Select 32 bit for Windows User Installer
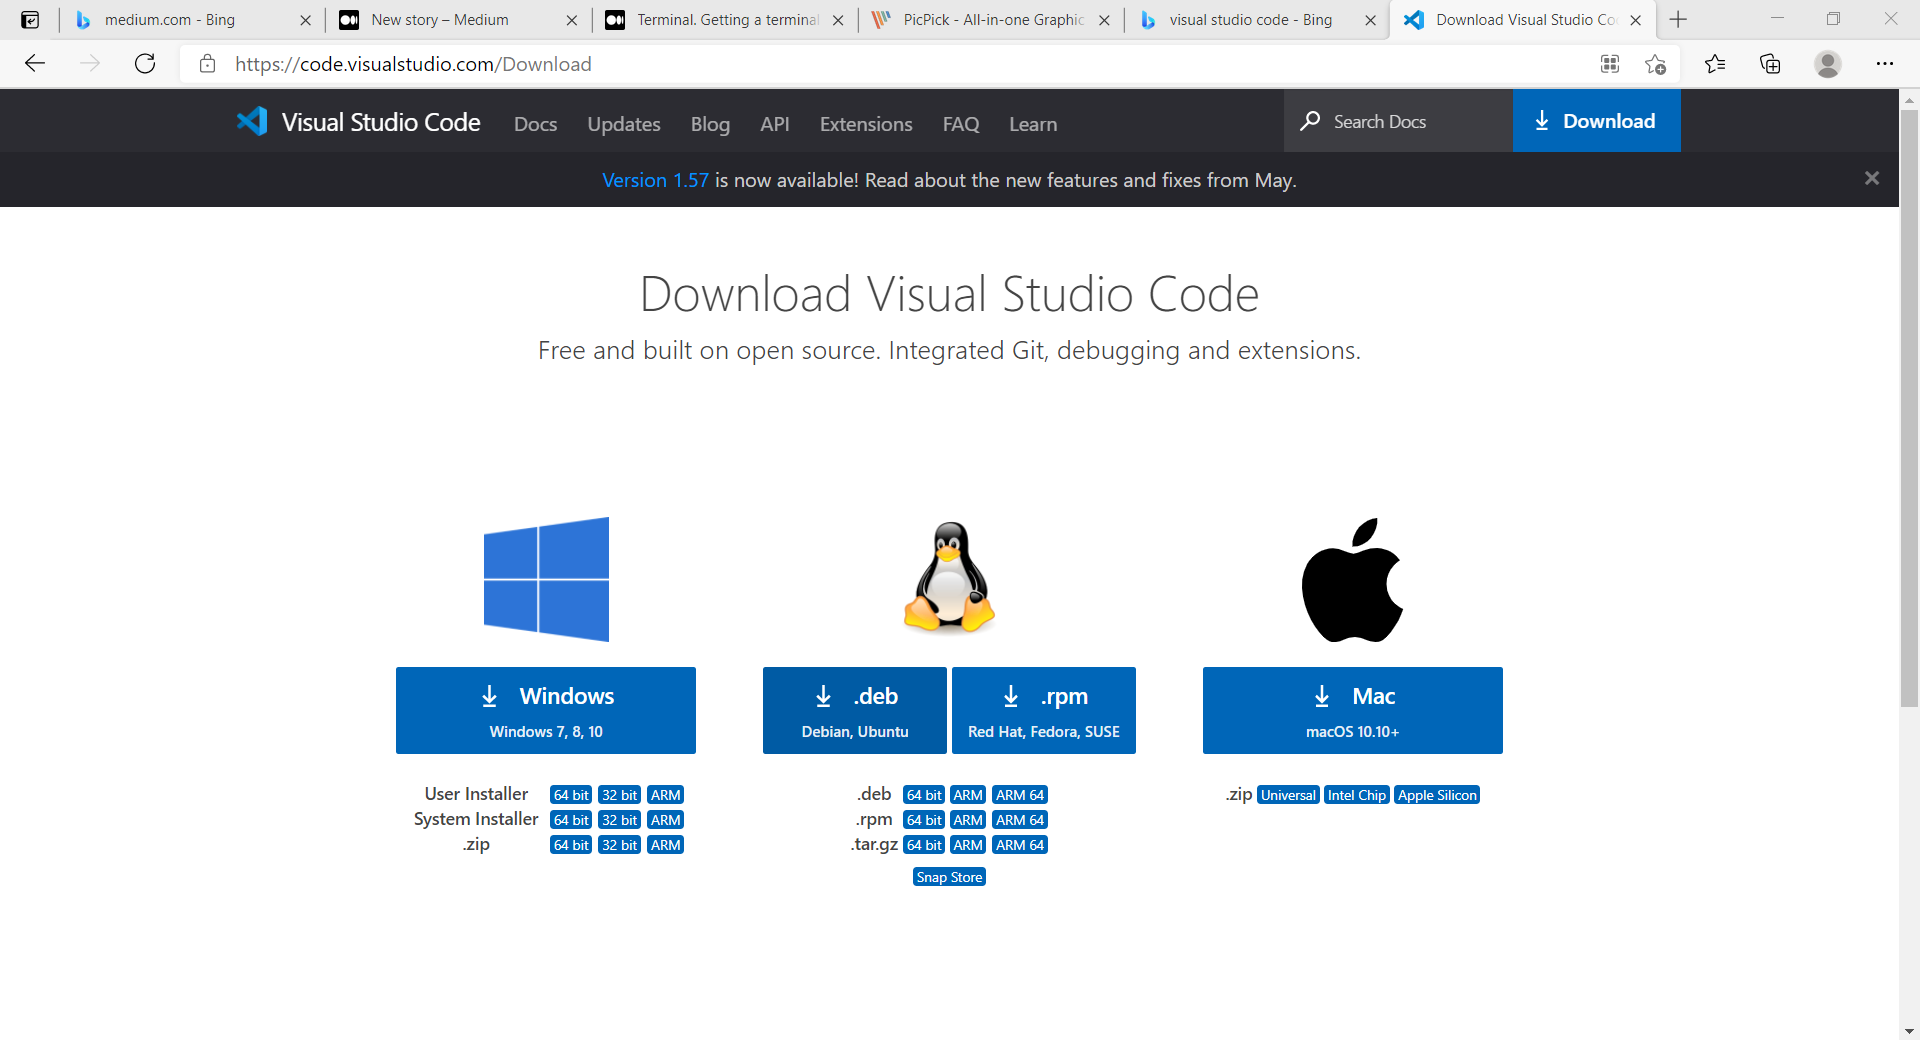 click(x=620, y=795)
